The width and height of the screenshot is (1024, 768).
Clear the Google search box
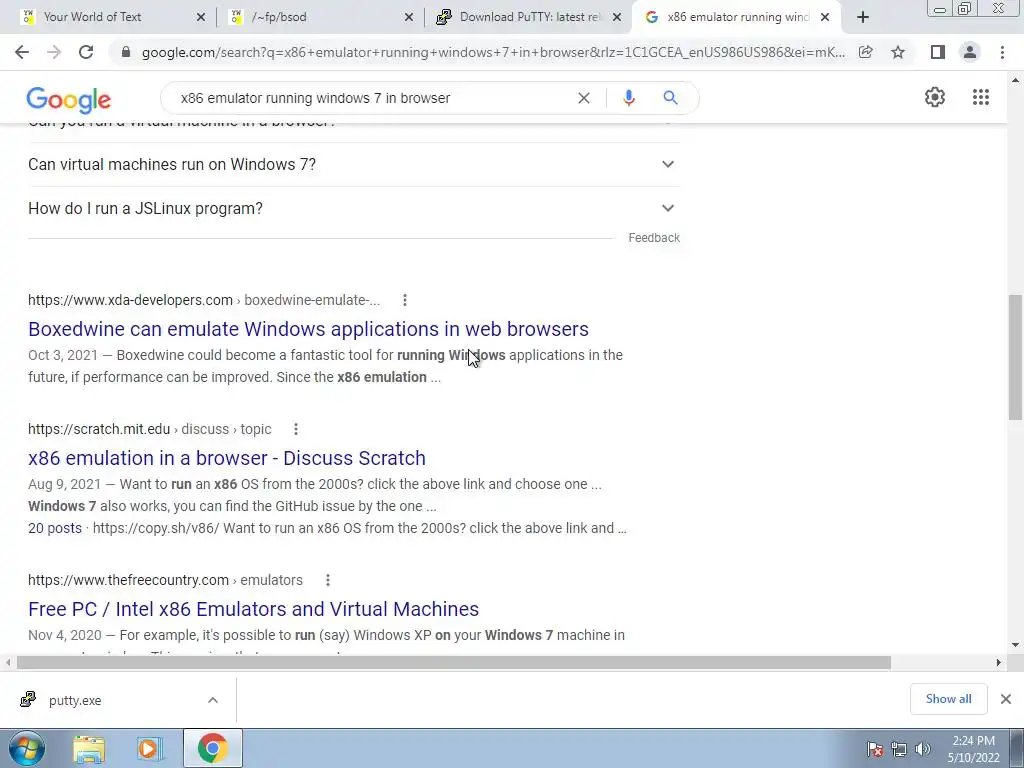coord(584,98)
